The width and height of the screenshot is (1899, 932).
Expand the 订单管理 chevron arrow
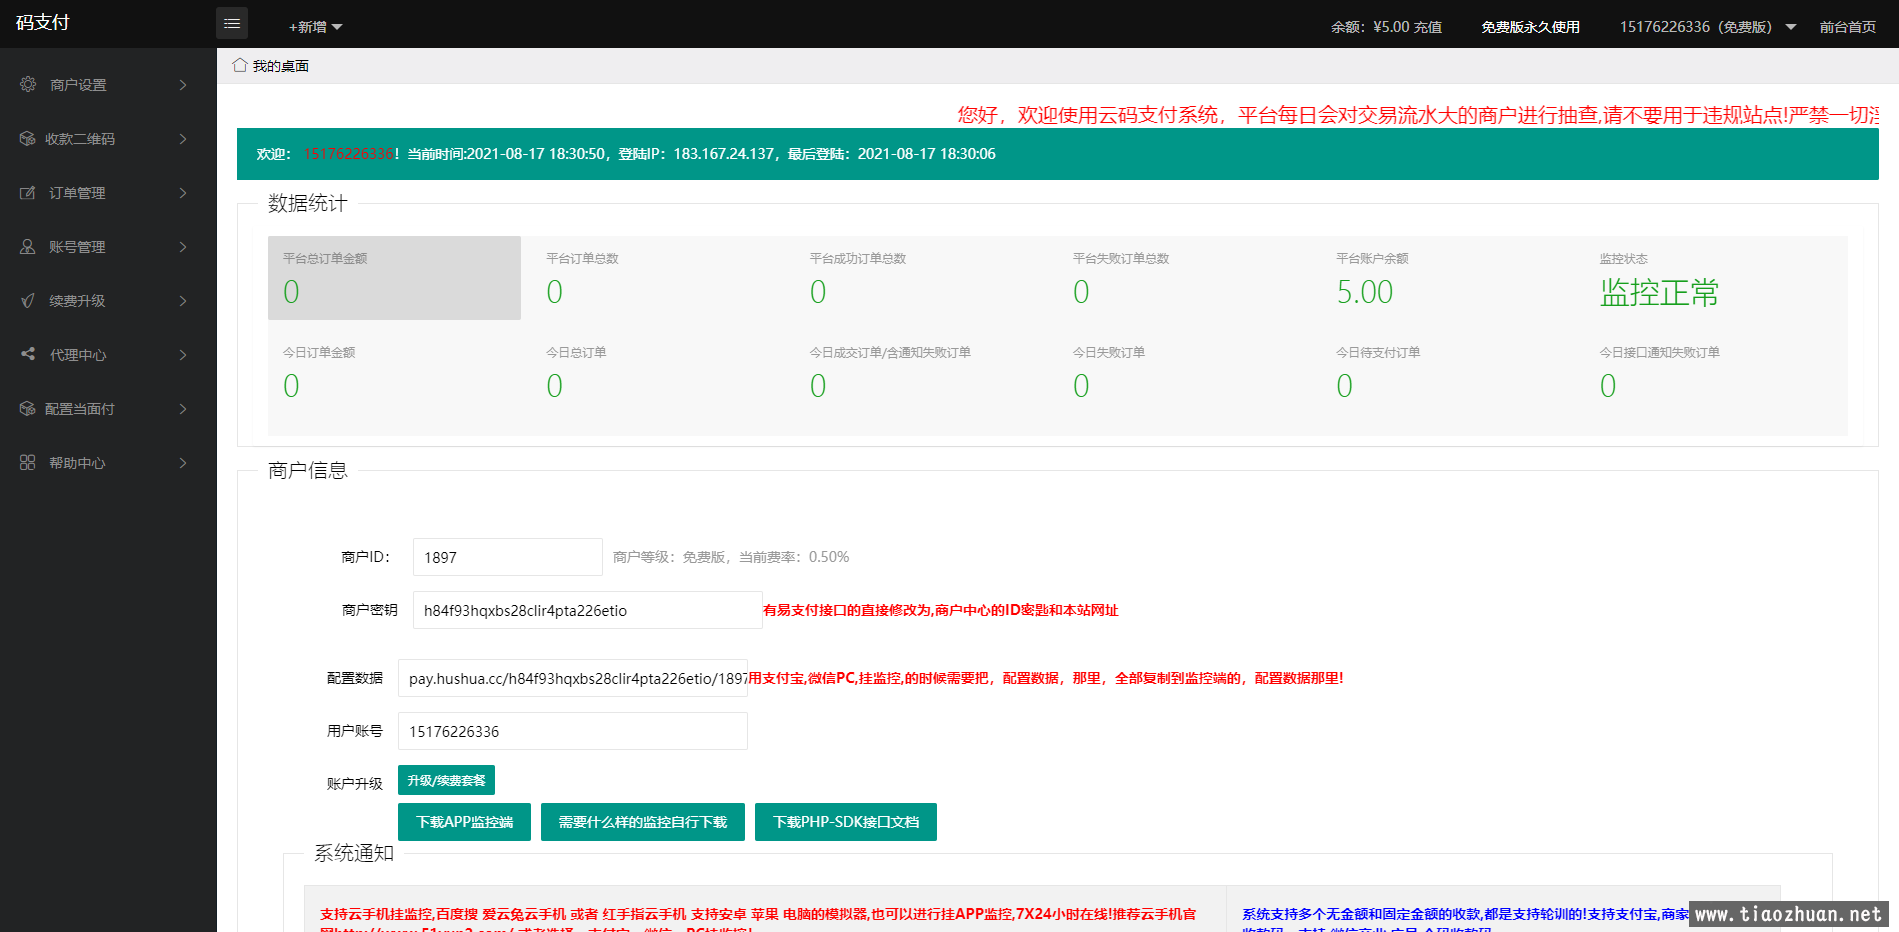coord(183,193)
